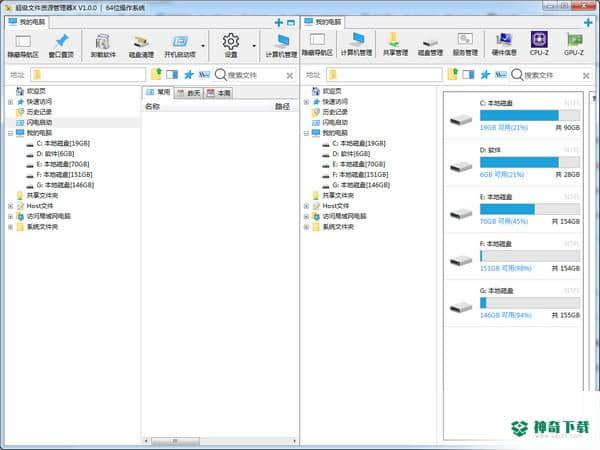This screenshot has height=450, width=600.
Task: Switch to the 常用 tab
Action: (x=158, y=92)
